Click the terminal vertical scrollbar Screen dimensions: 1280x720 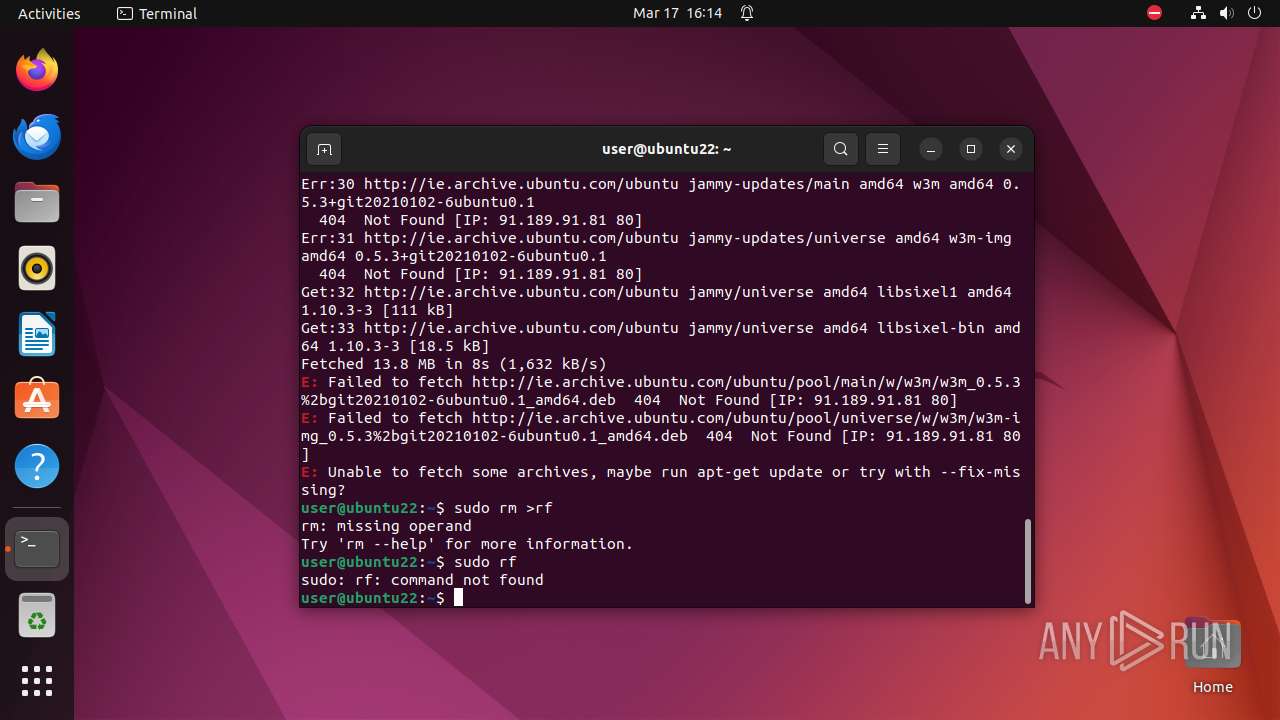[x=1027, y=561]
